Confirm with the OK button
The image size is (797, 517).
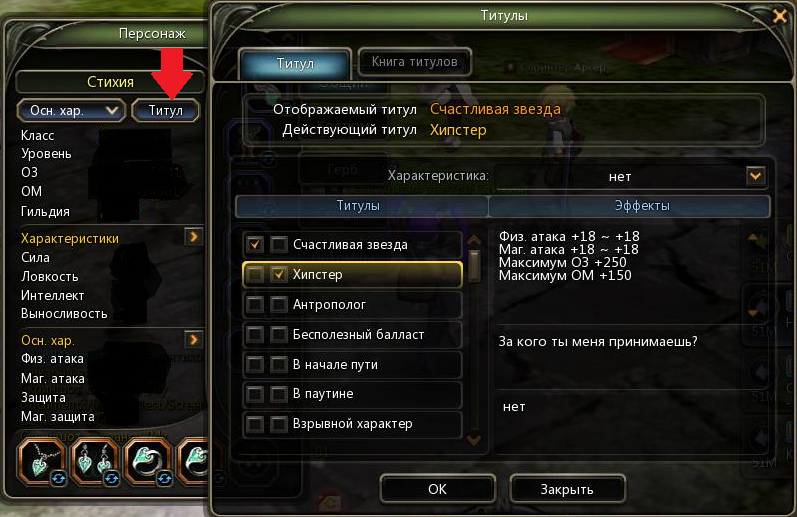[437, 489]
